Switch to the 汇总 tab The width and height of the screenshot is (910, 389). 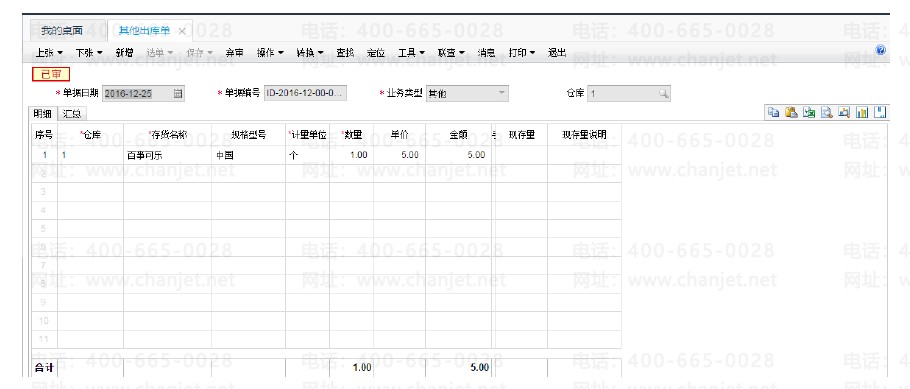[x=72, y=114]
